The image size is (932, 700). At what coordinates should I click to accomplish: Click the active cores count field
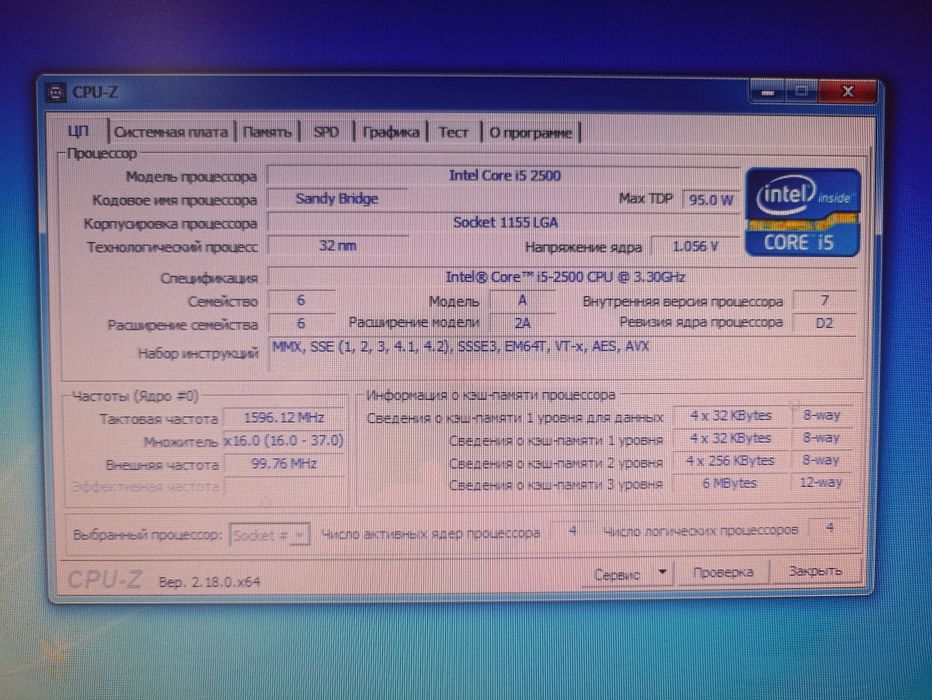pos(572,531)
